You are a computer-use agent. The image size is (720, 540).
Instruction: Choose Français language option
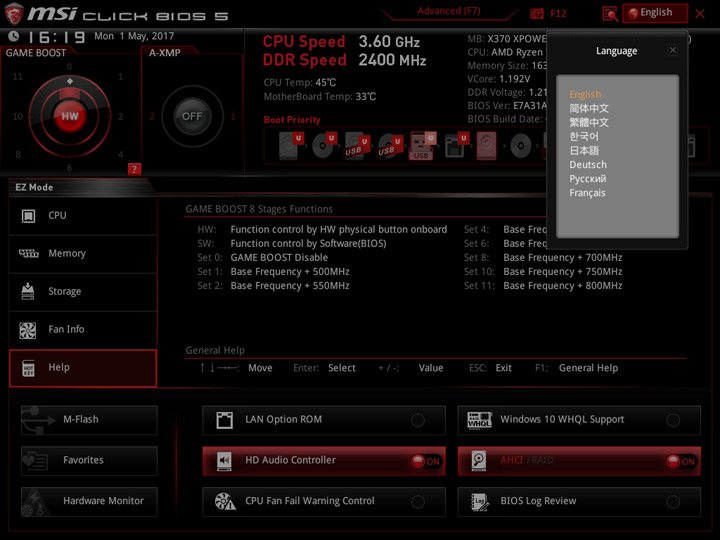[x=587, y=193]
